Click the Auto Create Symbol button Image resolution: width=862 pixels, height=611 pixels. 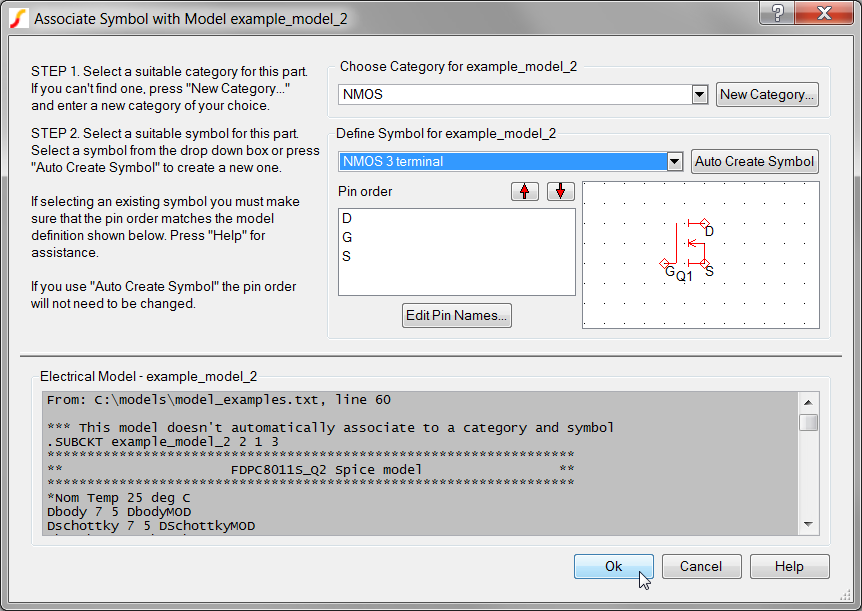click(755, 161)
